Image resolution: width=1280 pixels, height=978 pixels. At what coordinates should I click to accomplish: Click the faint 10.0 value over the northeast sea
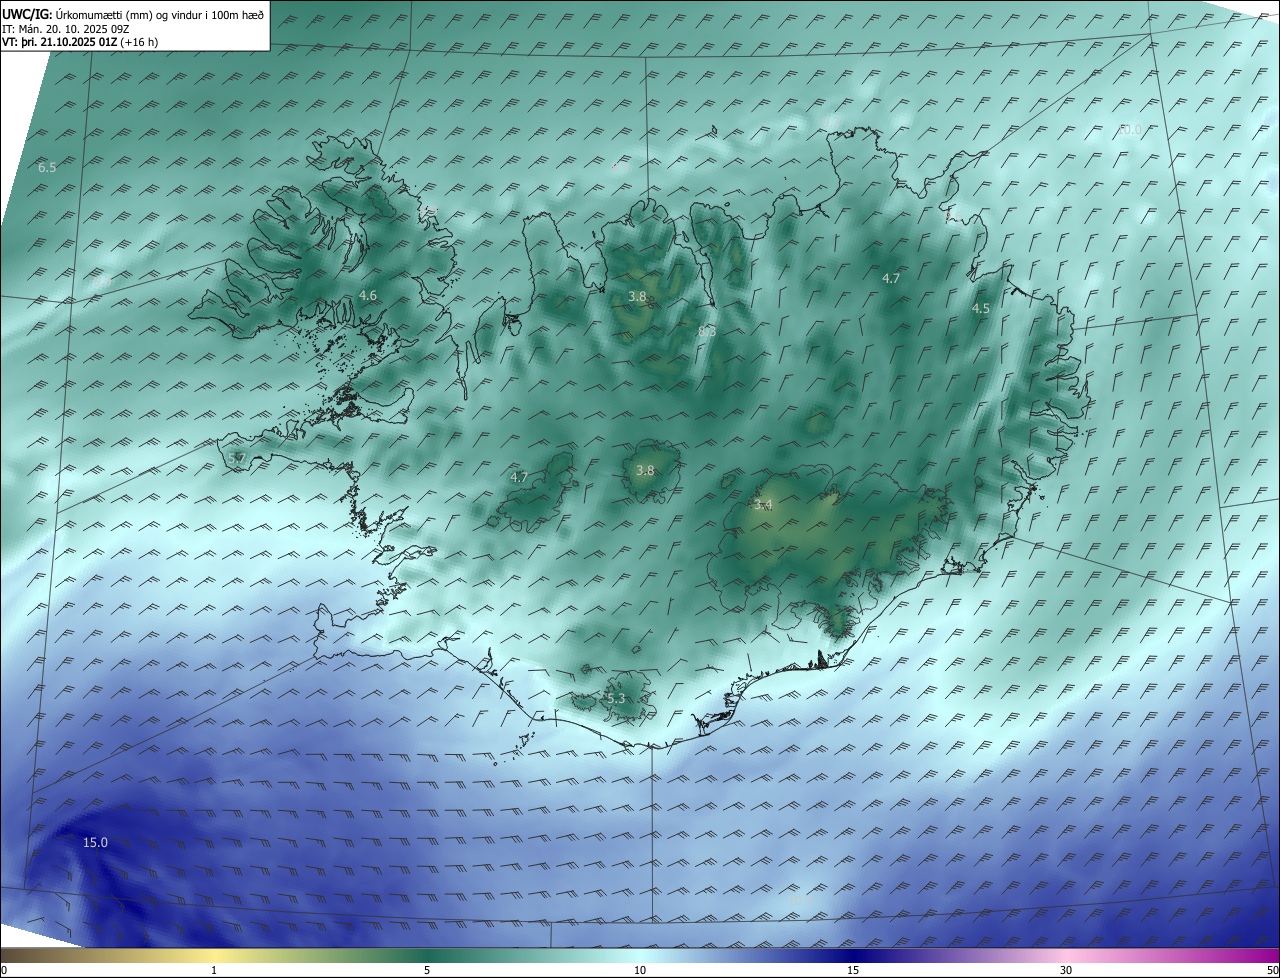pyautogui.click(x=1129, y=129)
